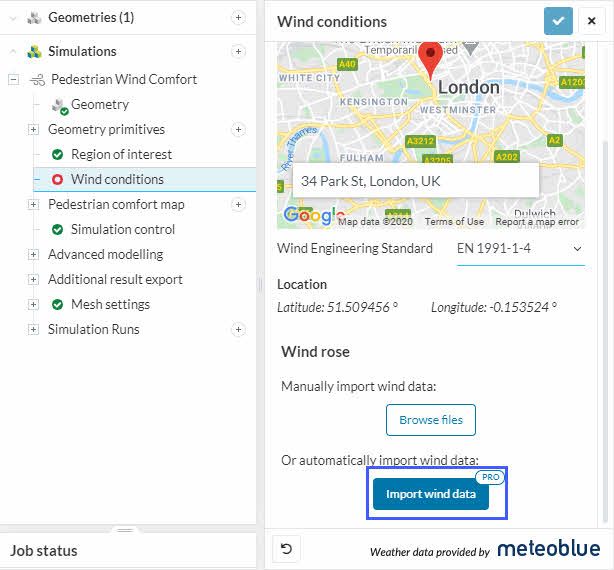This screenshot has width=614, height=570.
Task: Collapse the Simulations section chevron
Action: (13, 52)
